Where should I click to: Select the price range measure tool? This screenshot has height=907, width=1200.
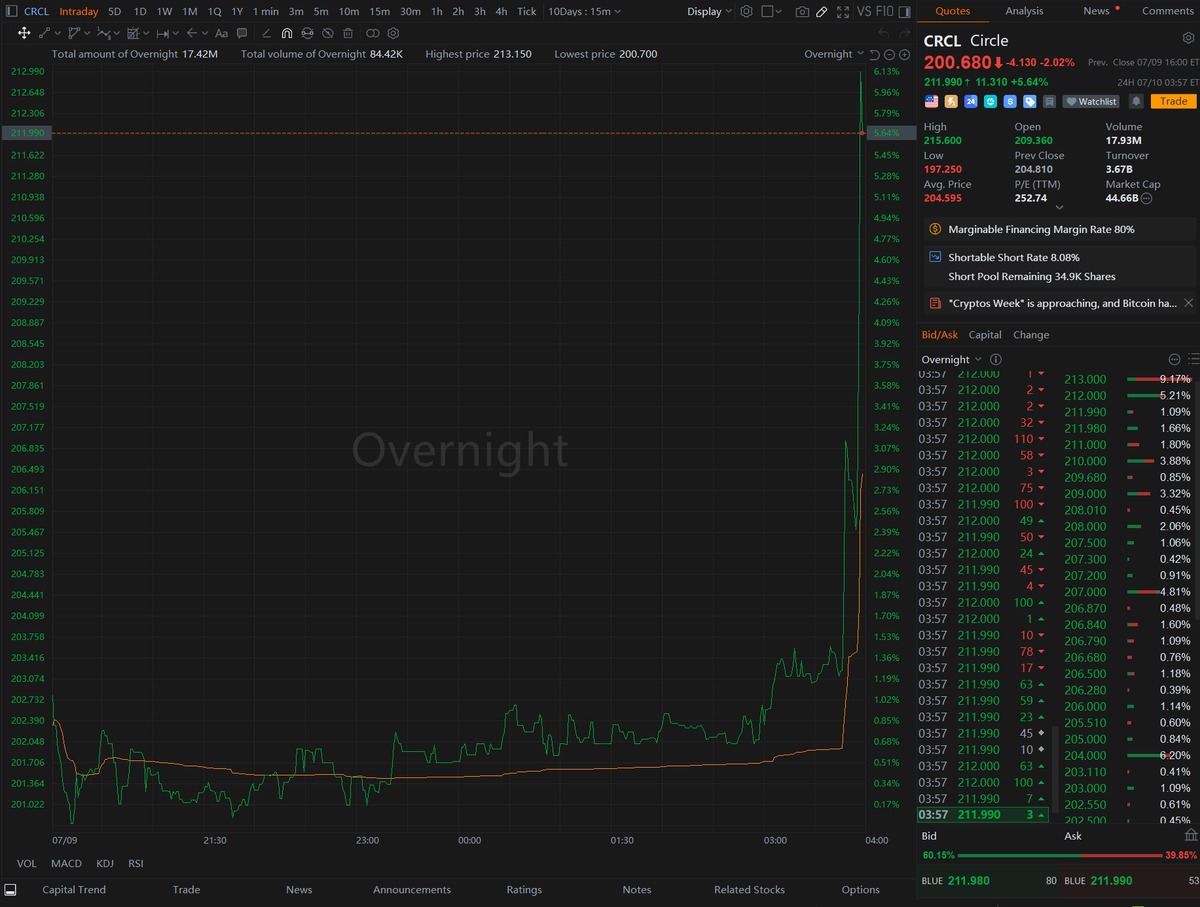point(162,33)
